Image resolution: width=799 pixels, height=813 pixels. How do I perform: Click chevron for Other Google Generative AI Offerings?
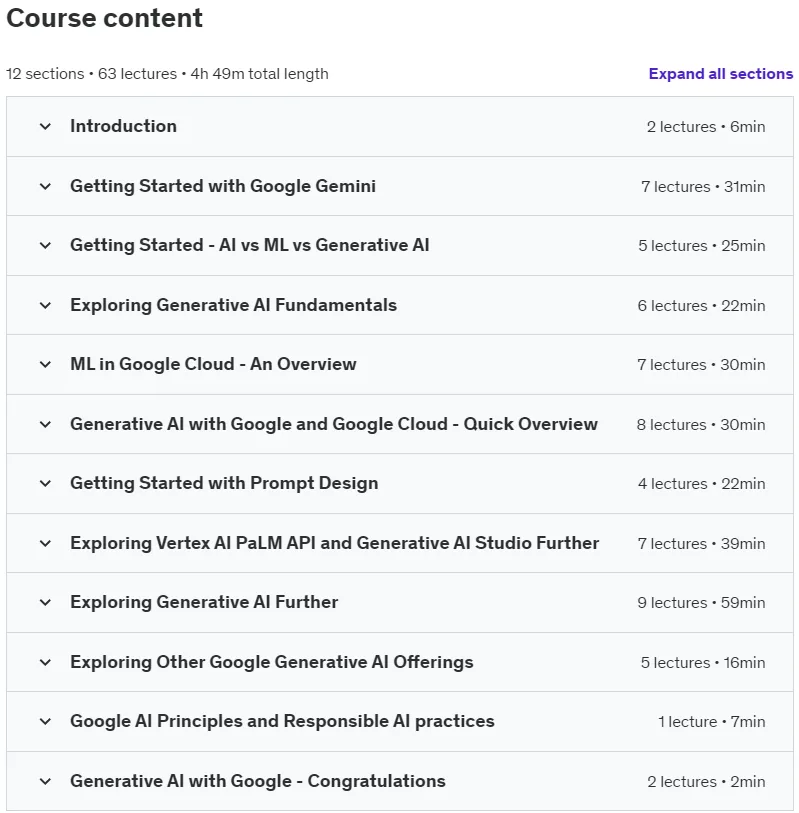coord(46,662)
